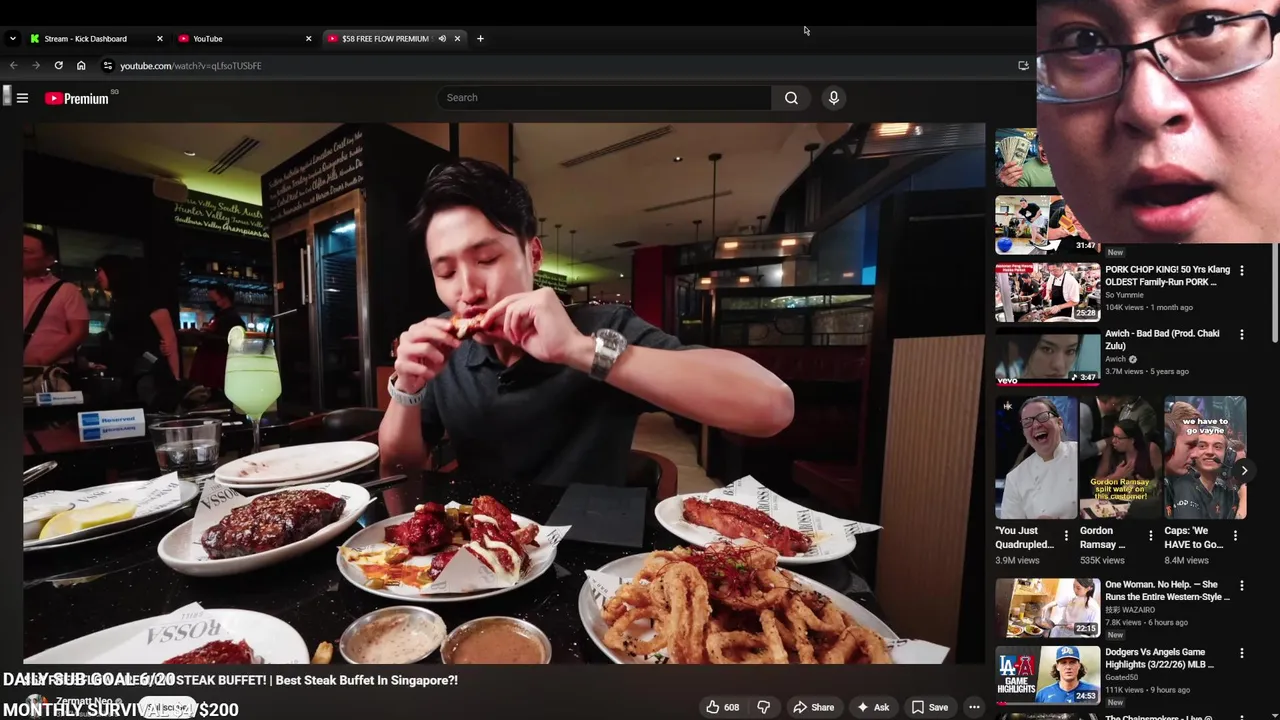Click the main video player to pause
This screenshot has height=720, width=1280.
504,393
